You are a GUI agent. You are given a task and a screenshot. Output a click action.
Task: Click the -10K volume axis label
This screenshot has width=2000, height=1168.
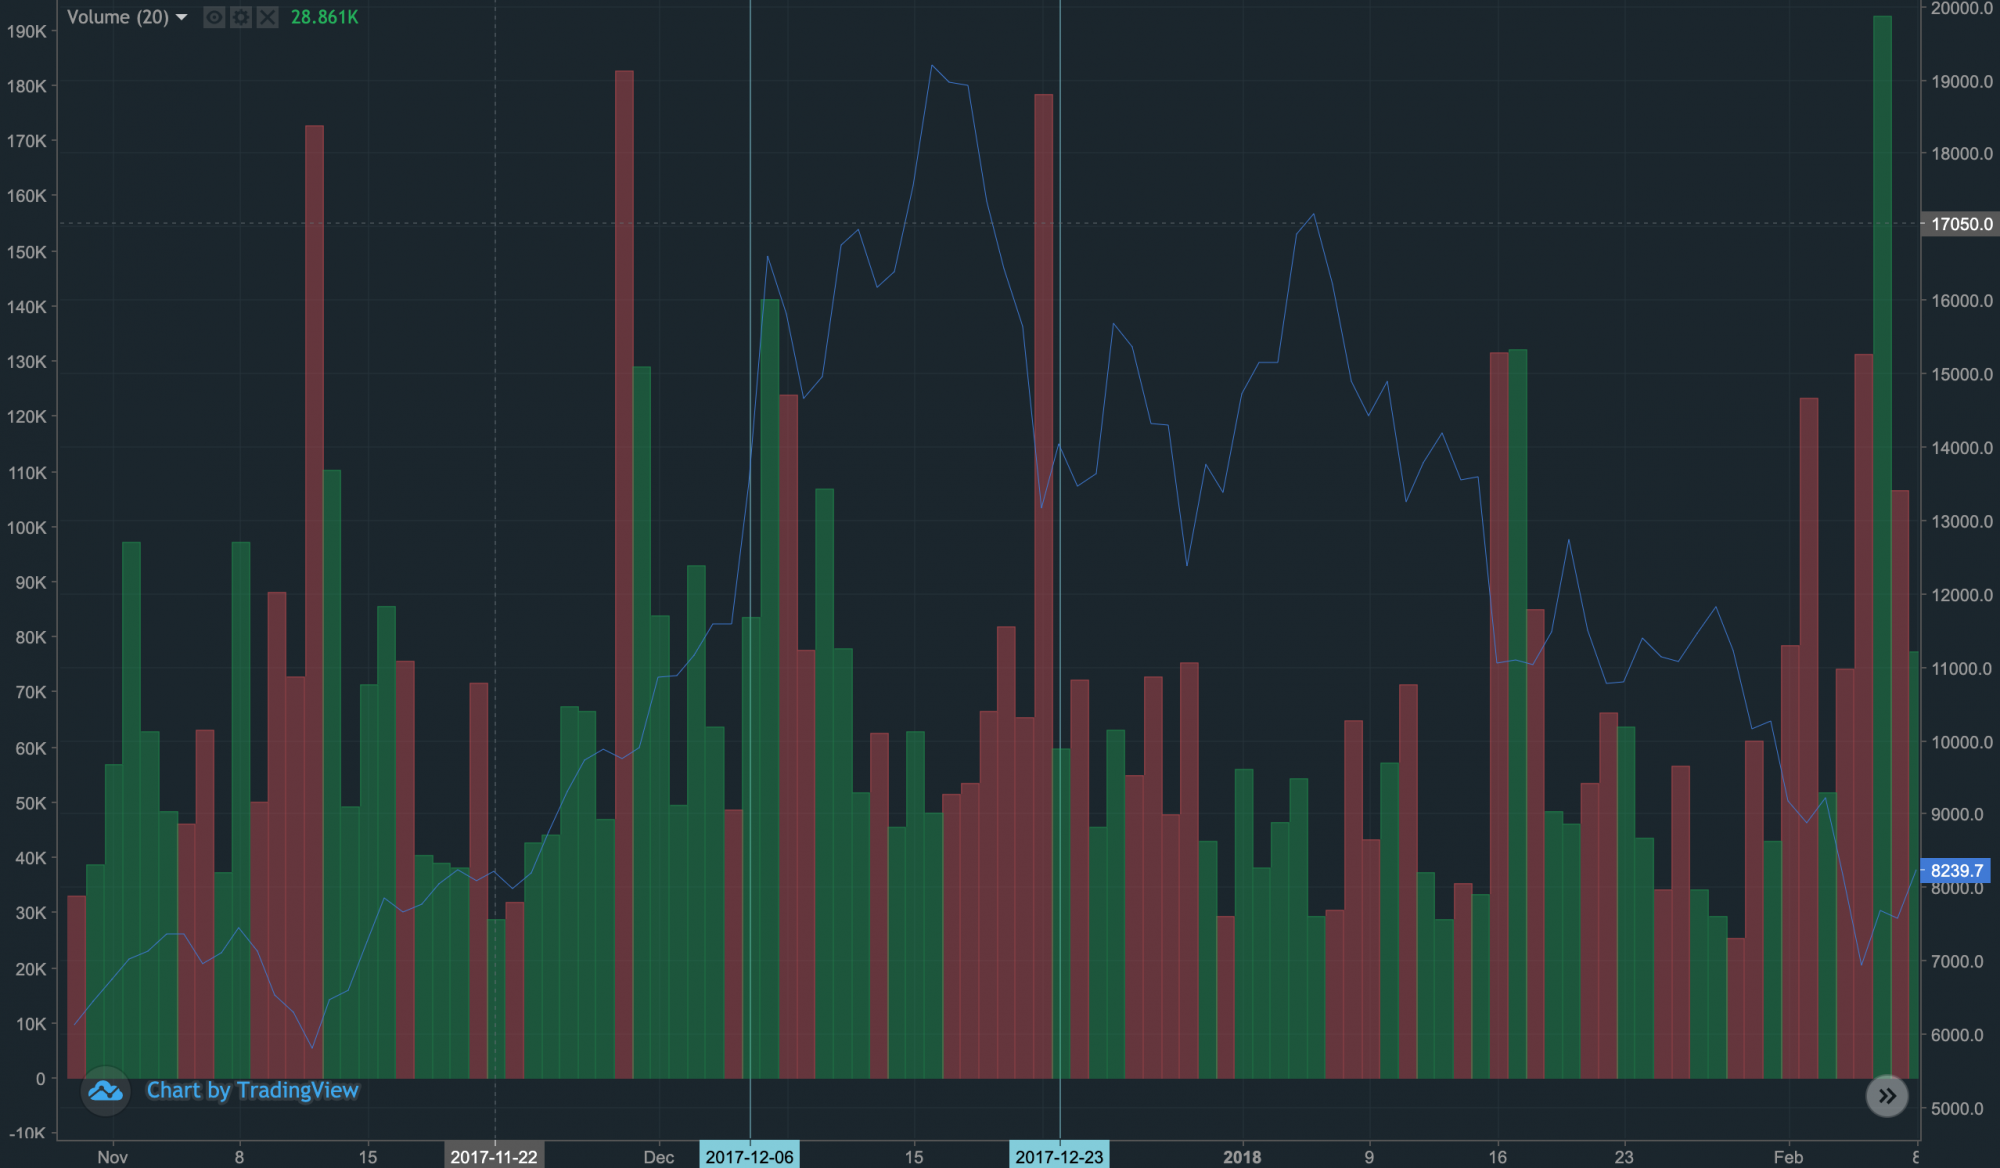pos(27,1133)
